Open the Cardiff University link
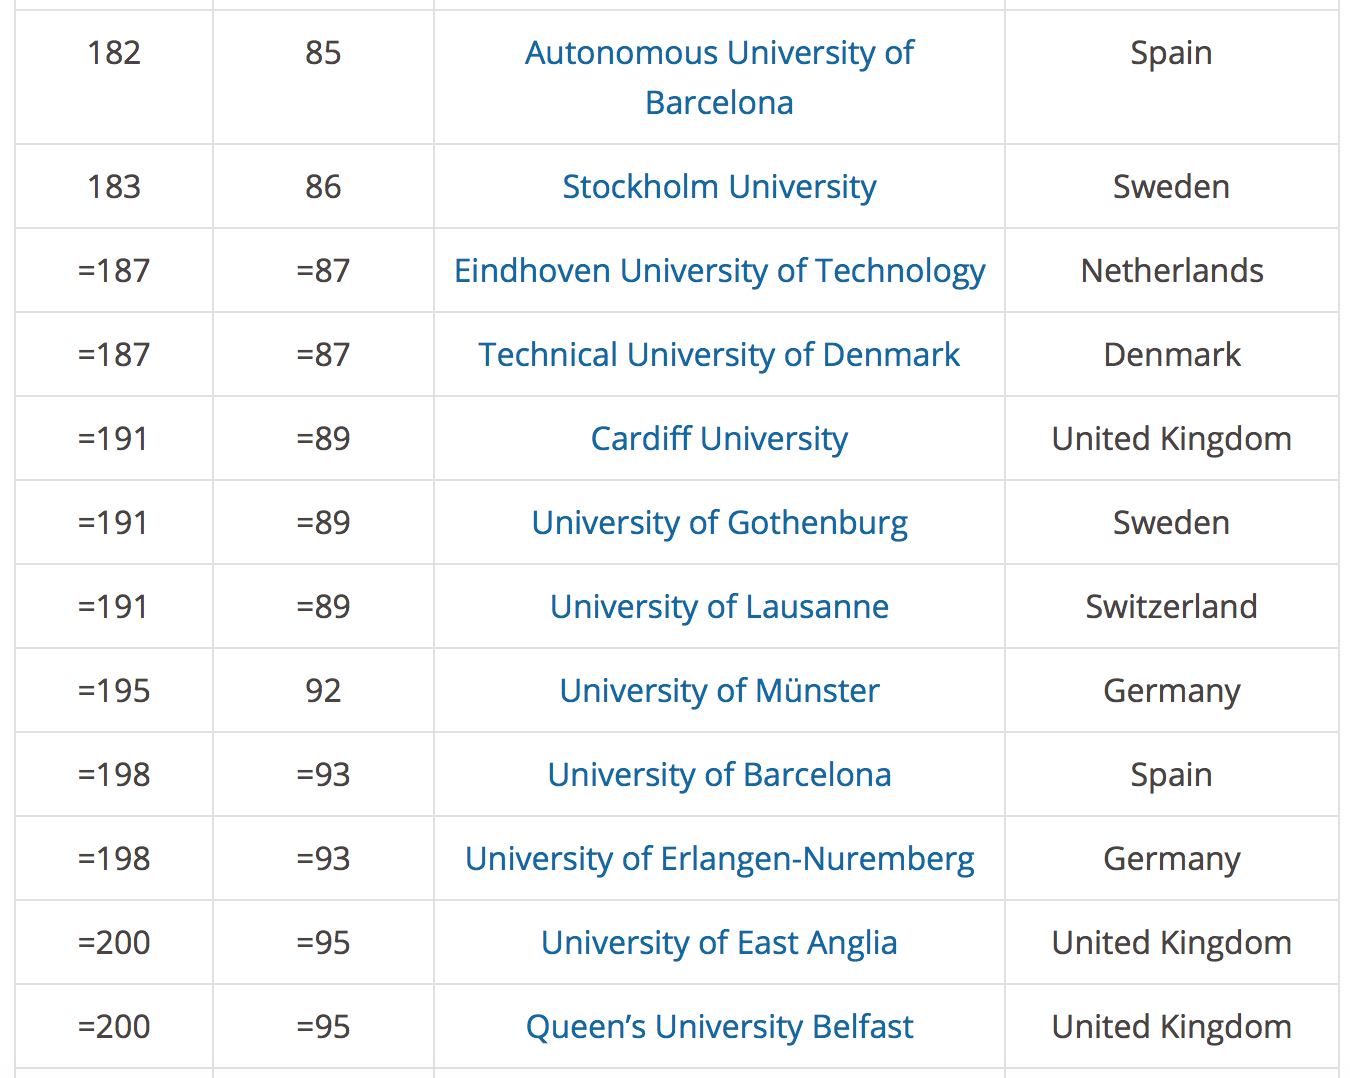1350x1078 pixels. click(719, 439)
